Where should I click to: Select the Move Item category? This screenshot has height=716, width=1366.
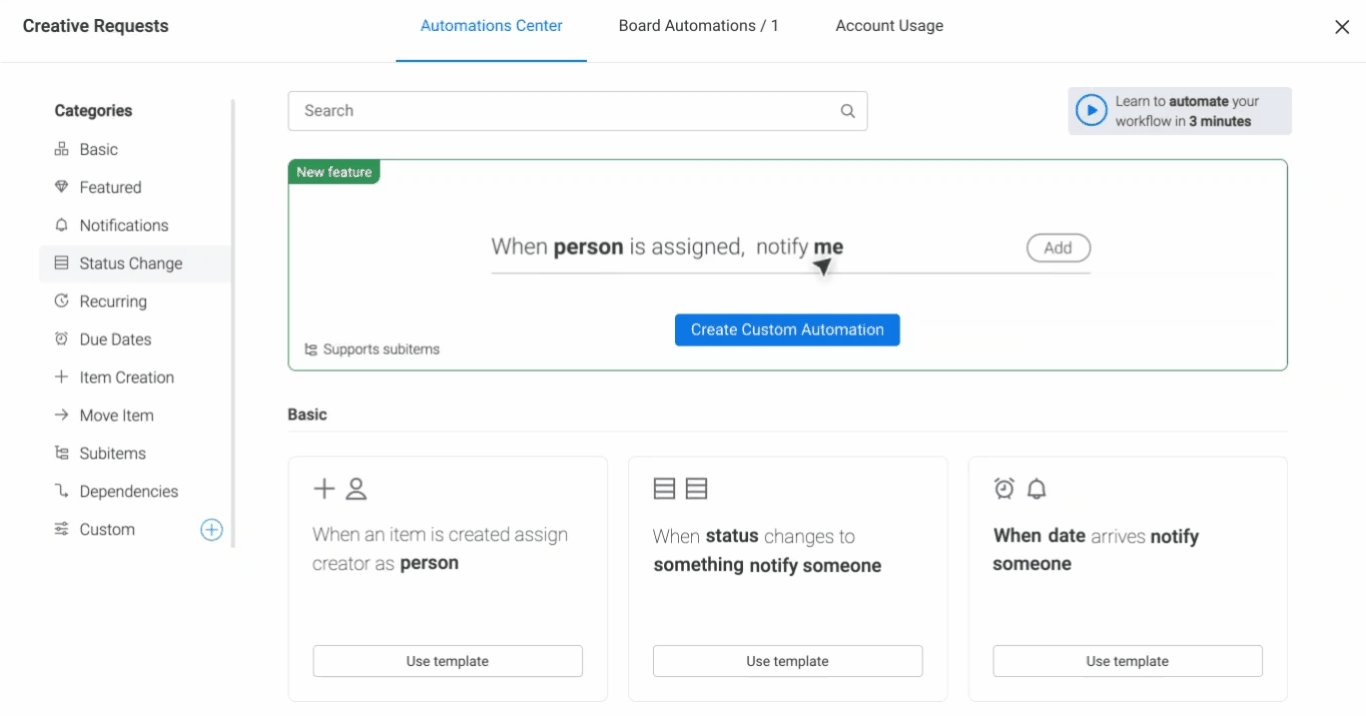click(x=134, y=415)
